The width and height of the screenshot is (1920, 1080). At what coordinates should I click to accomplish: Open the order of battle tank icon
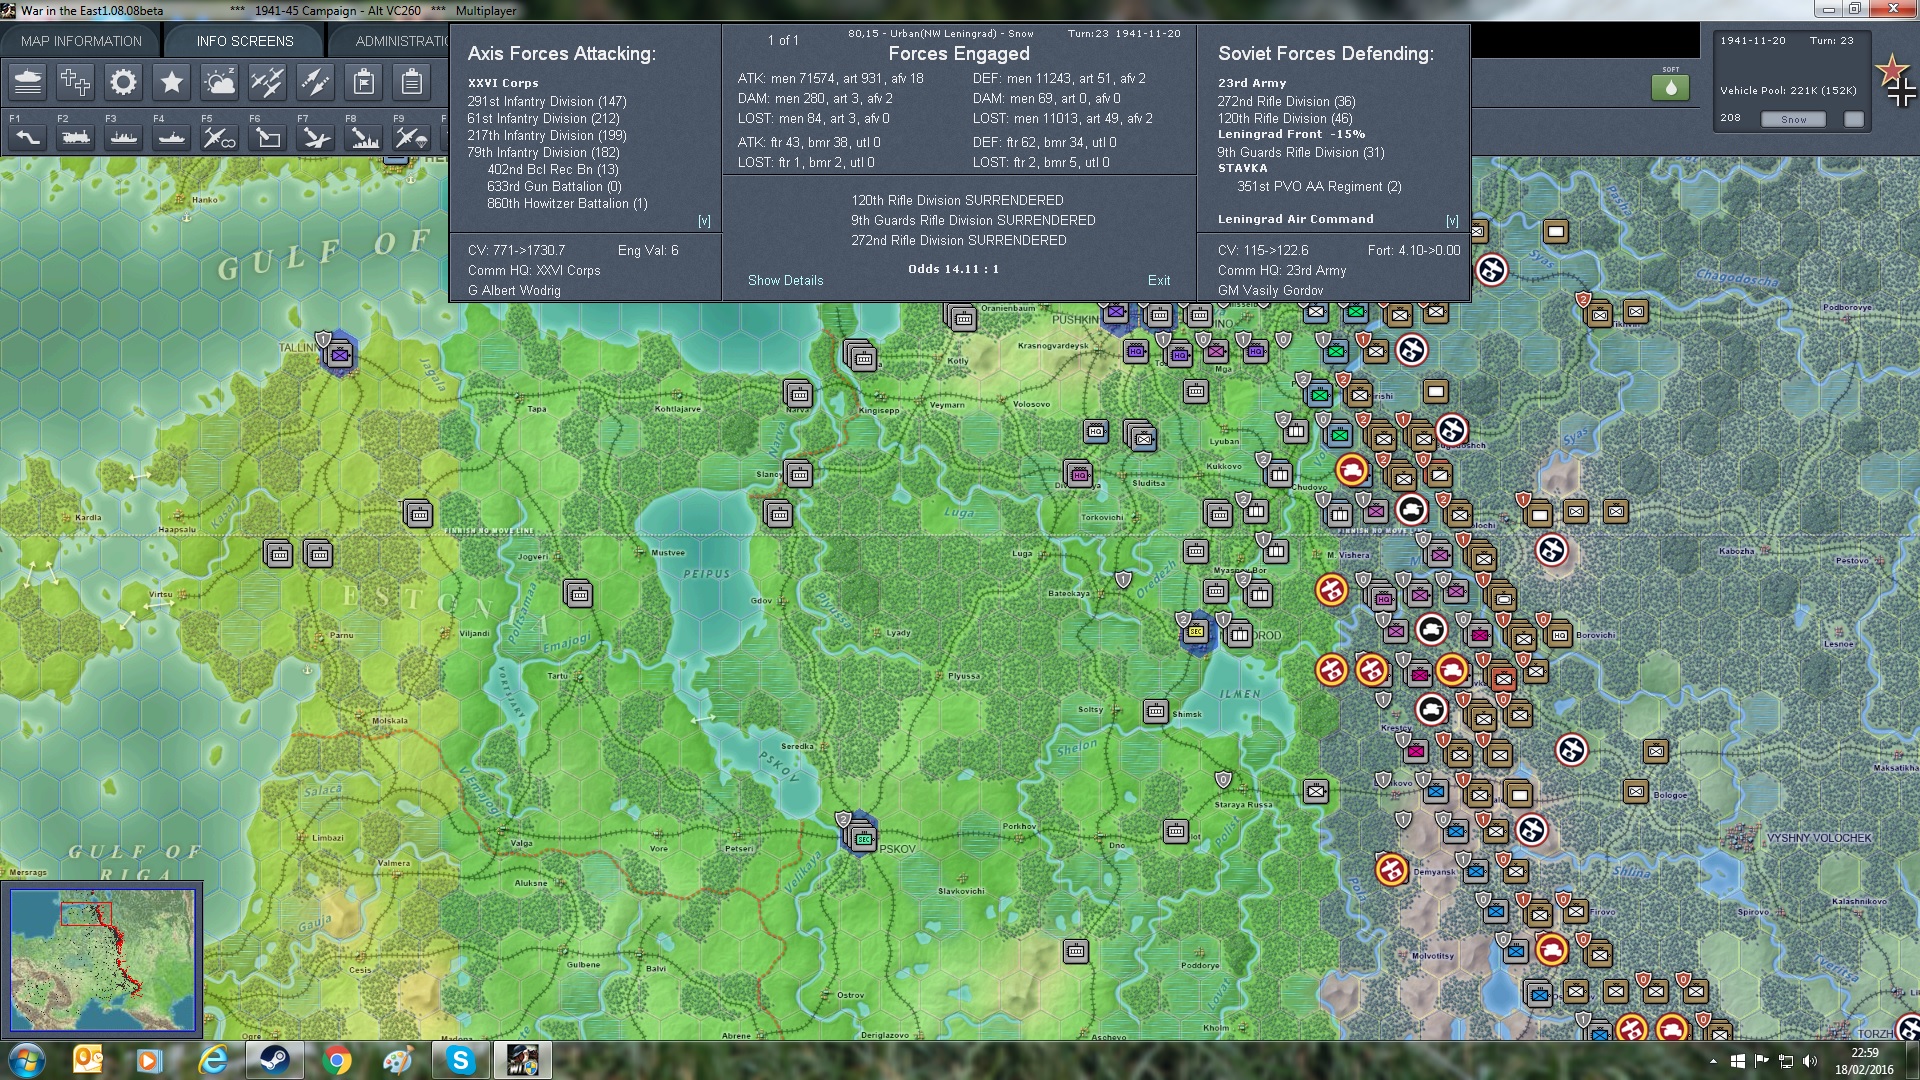pos(28,82)
